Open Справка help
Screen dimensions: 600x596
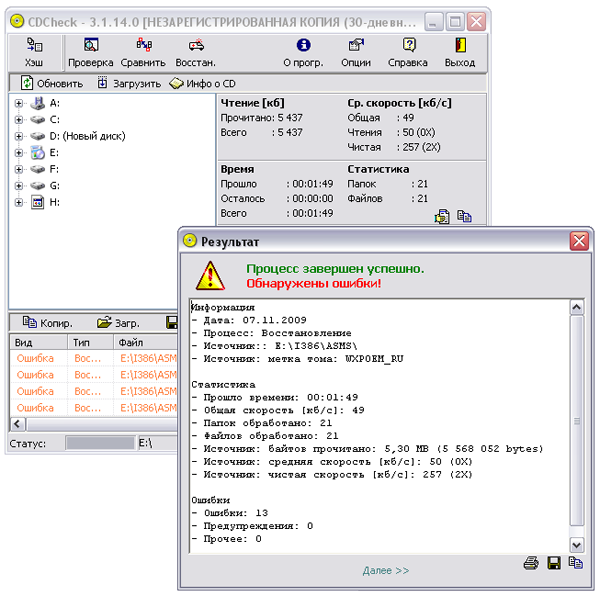coord(408,52)
